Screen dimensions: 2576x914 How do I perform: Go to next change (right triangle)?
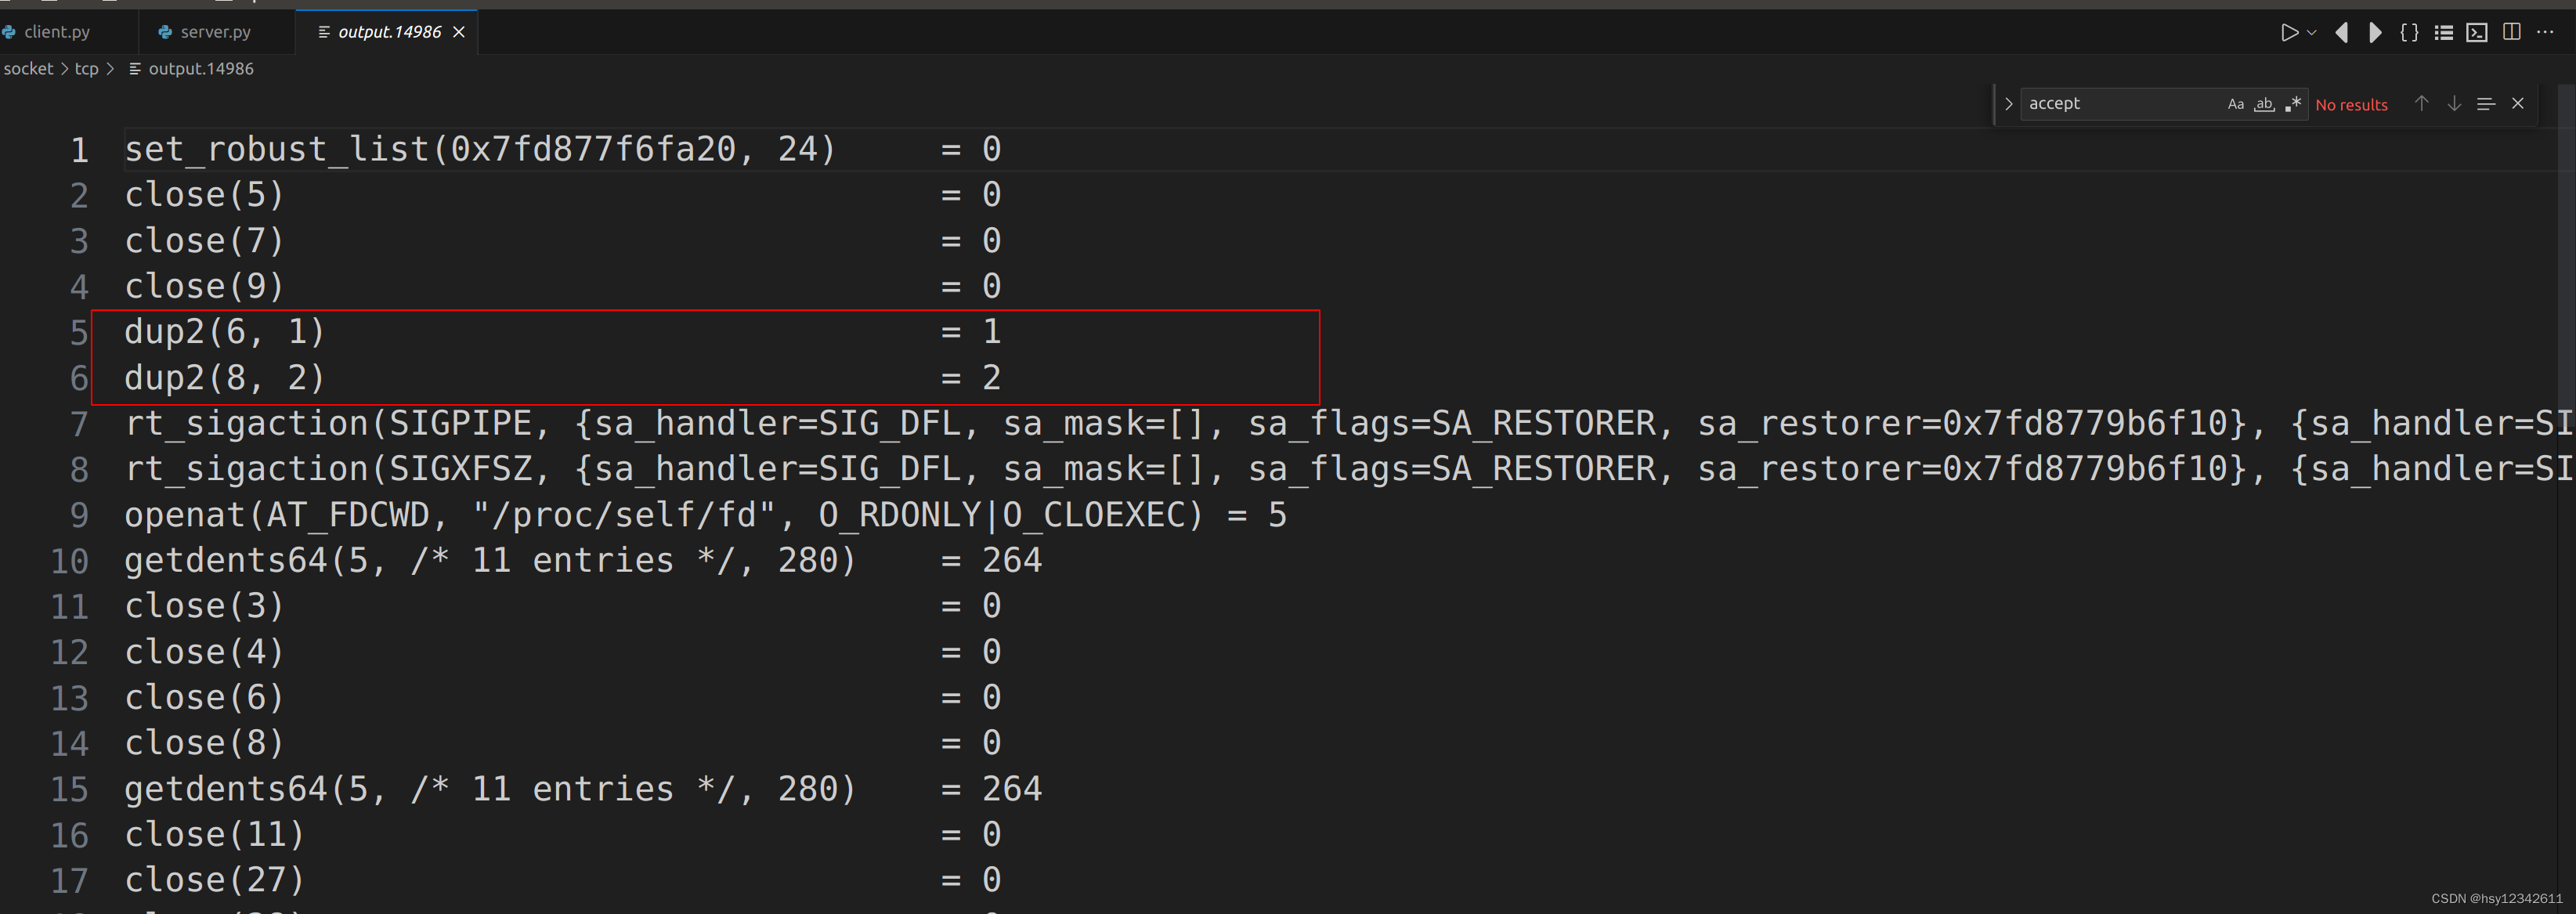(x=2375, y=32)
